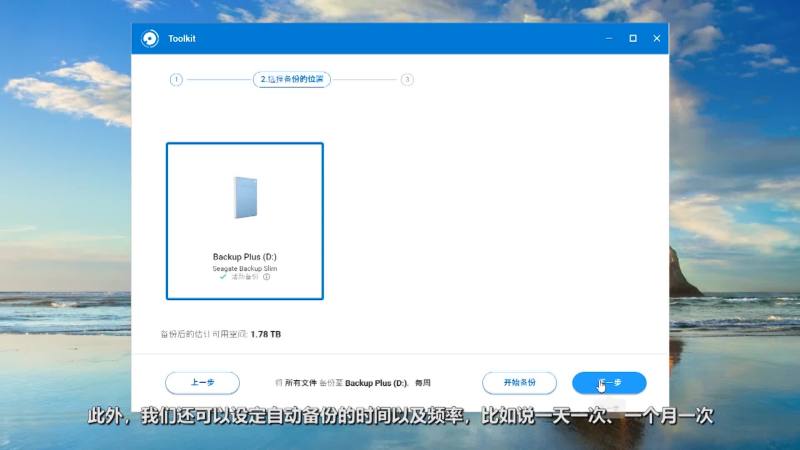Click the 每周 weekly frequency text
The image size is (800, 450).
click(423, 383)
